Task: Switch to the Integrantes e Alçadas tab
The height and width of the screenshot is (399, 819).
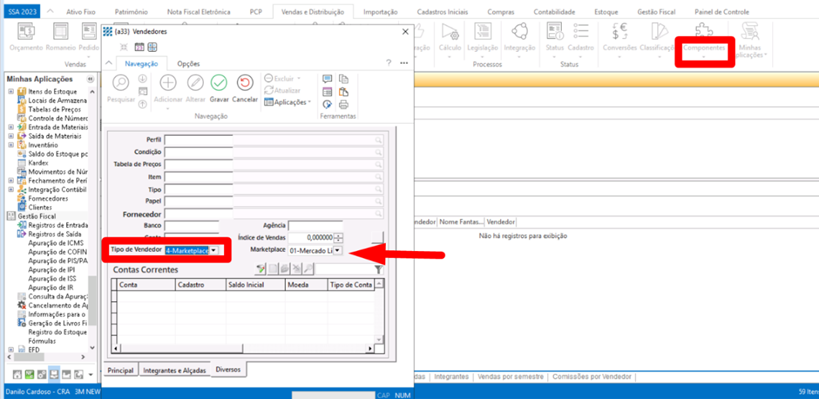Action: pyautogui.click(x=174, y=370)
